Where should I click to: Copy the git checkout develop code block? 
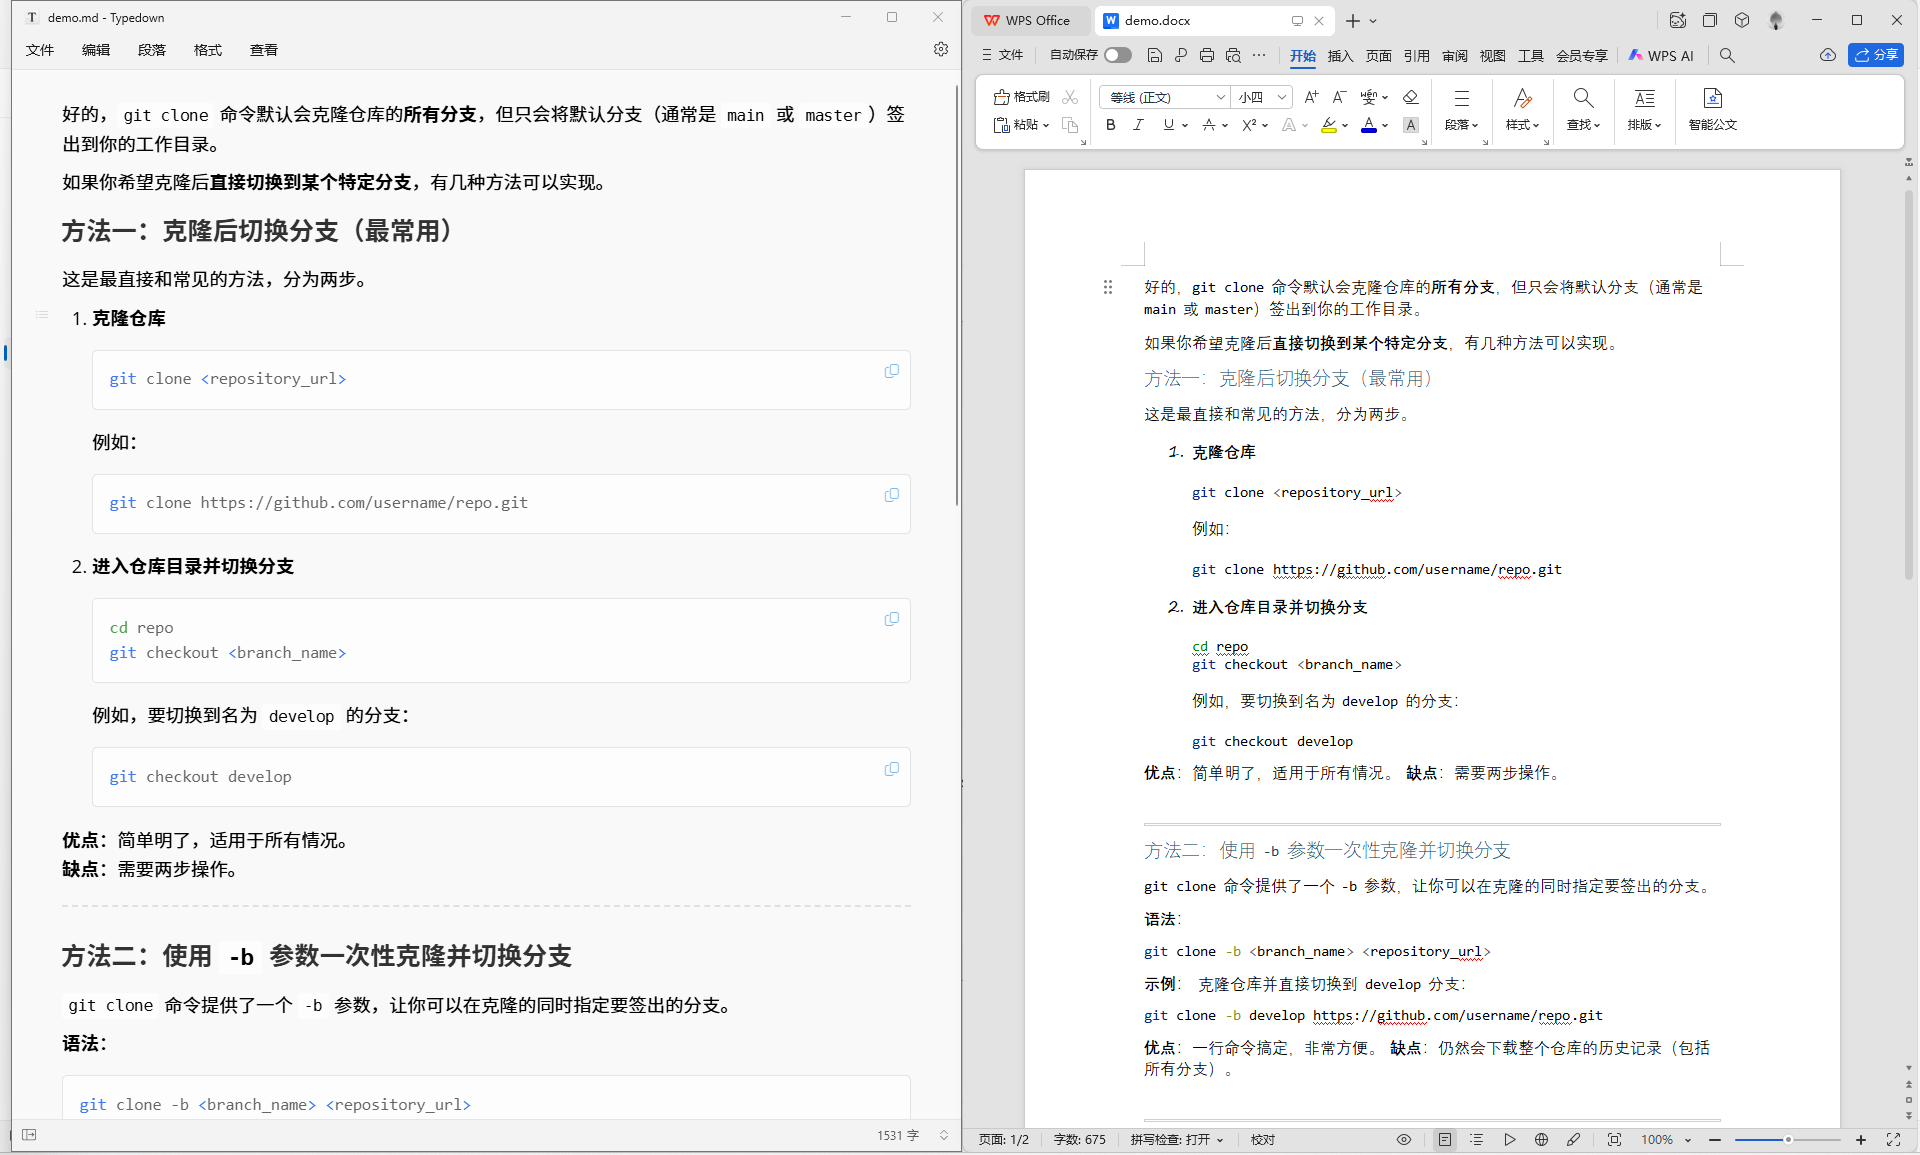coord(891,769)
